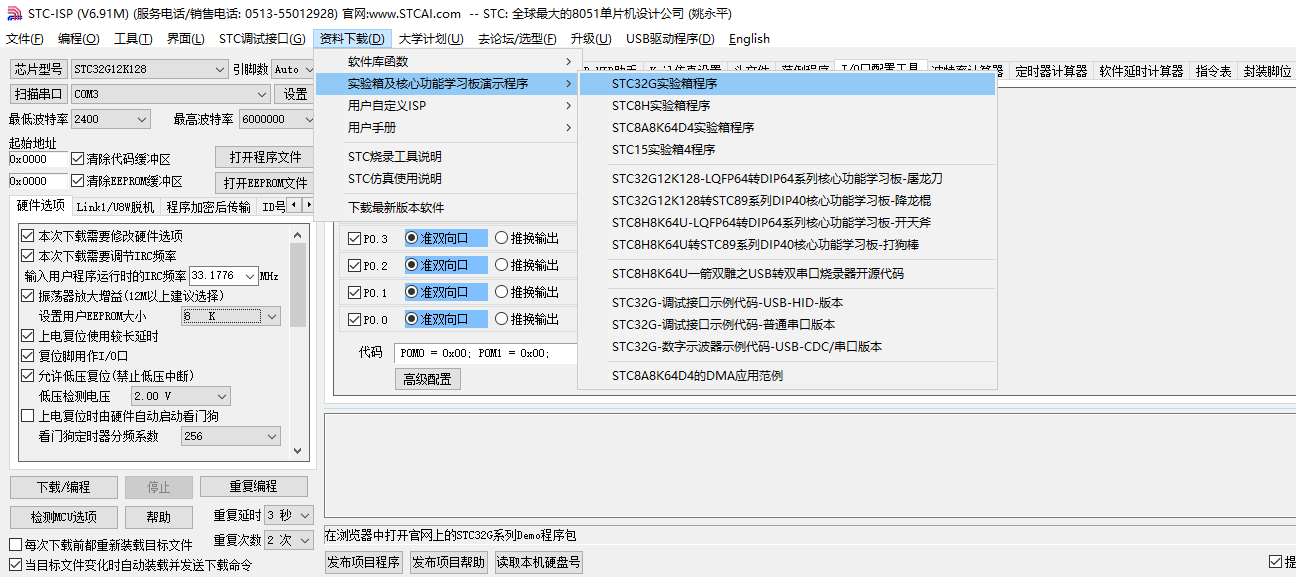Choose 下载最新版本软件 from the menu
The width and height of the screenshot is (1296, 577).
click(x=446, y=208)
